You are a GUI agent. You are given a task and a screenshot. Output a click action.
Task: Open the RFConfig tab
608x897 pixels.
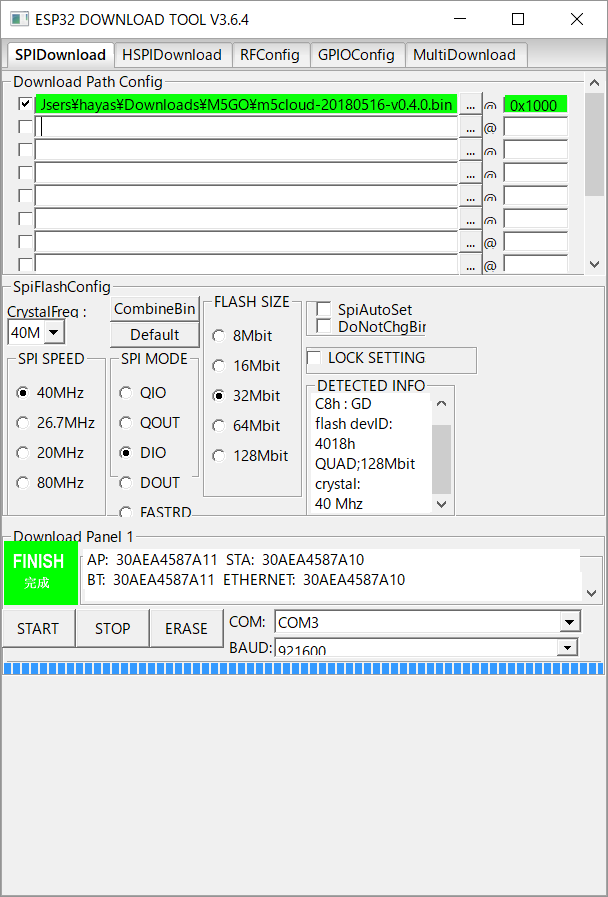point(270,55)
